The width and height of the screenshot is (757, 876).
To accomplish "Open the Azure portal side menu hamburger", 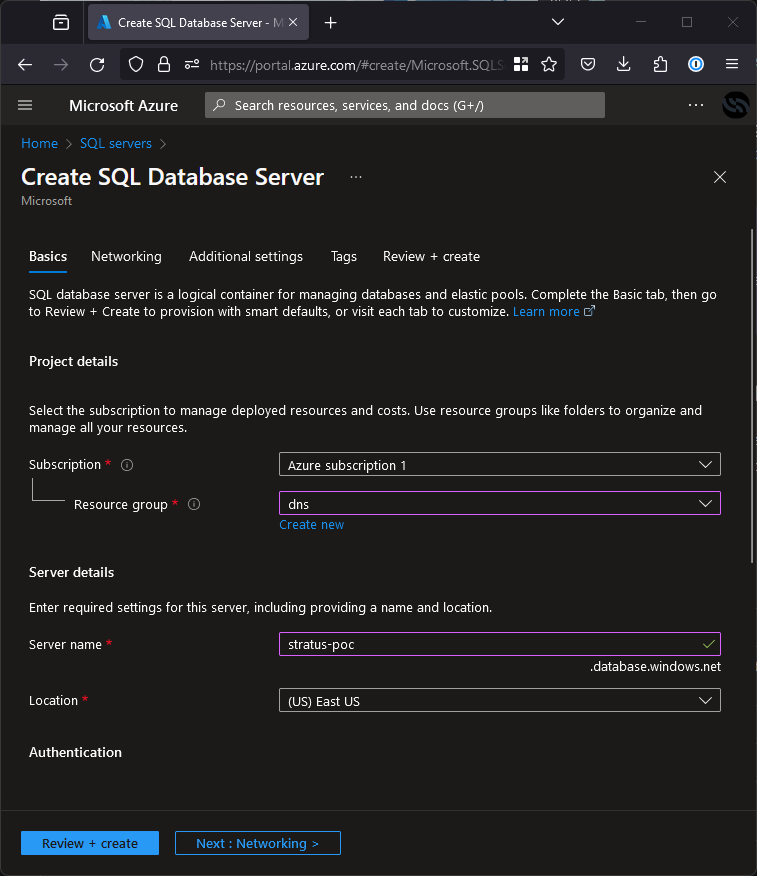I will point(25,105).
